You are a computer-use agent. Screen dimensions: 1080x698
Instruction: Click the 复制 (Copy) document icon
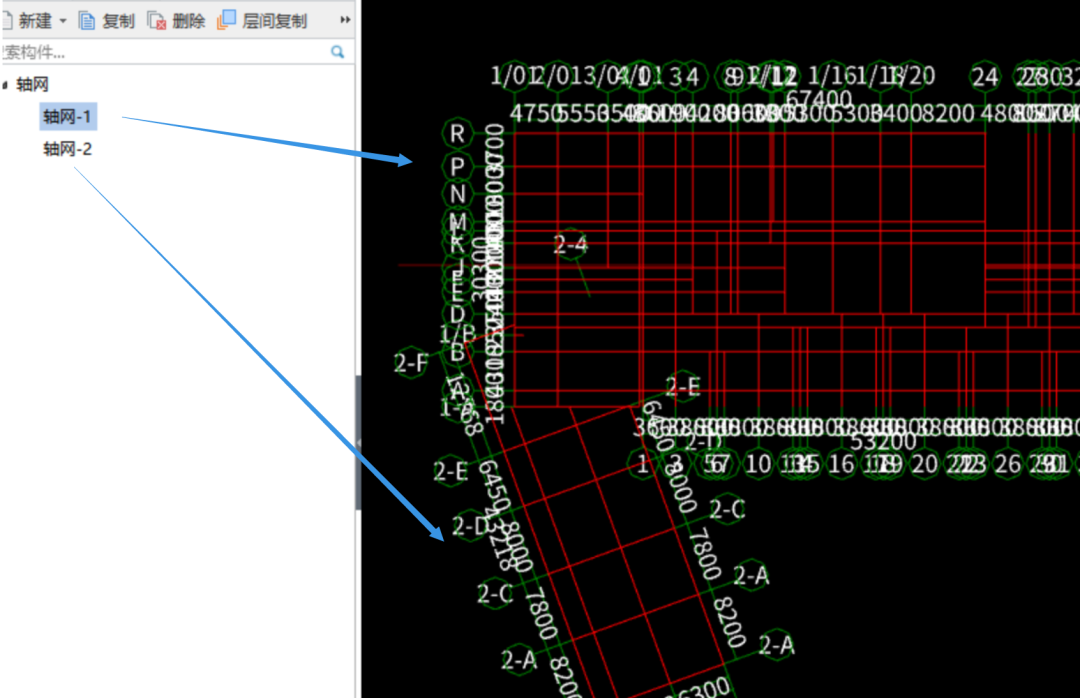click(x=87, y=21)
